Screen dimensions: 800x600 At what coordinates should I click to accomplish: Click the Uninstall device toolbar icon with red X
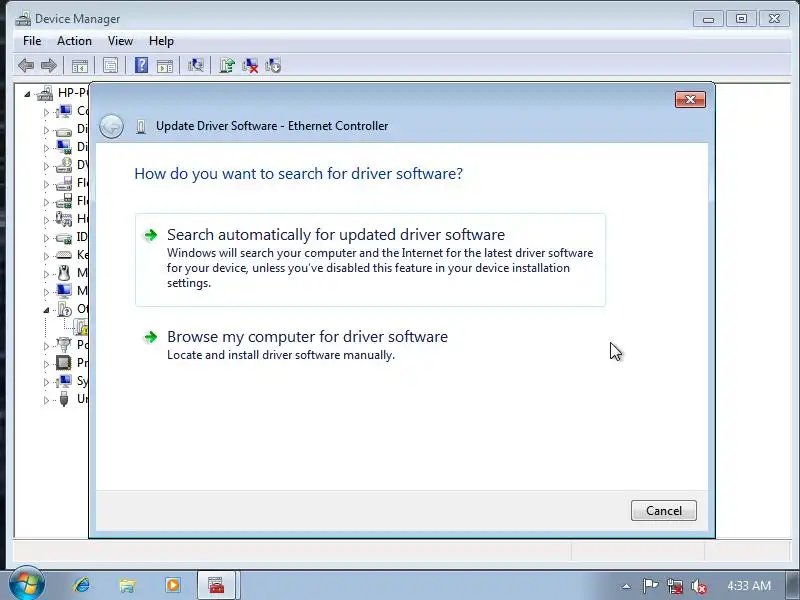250,65
